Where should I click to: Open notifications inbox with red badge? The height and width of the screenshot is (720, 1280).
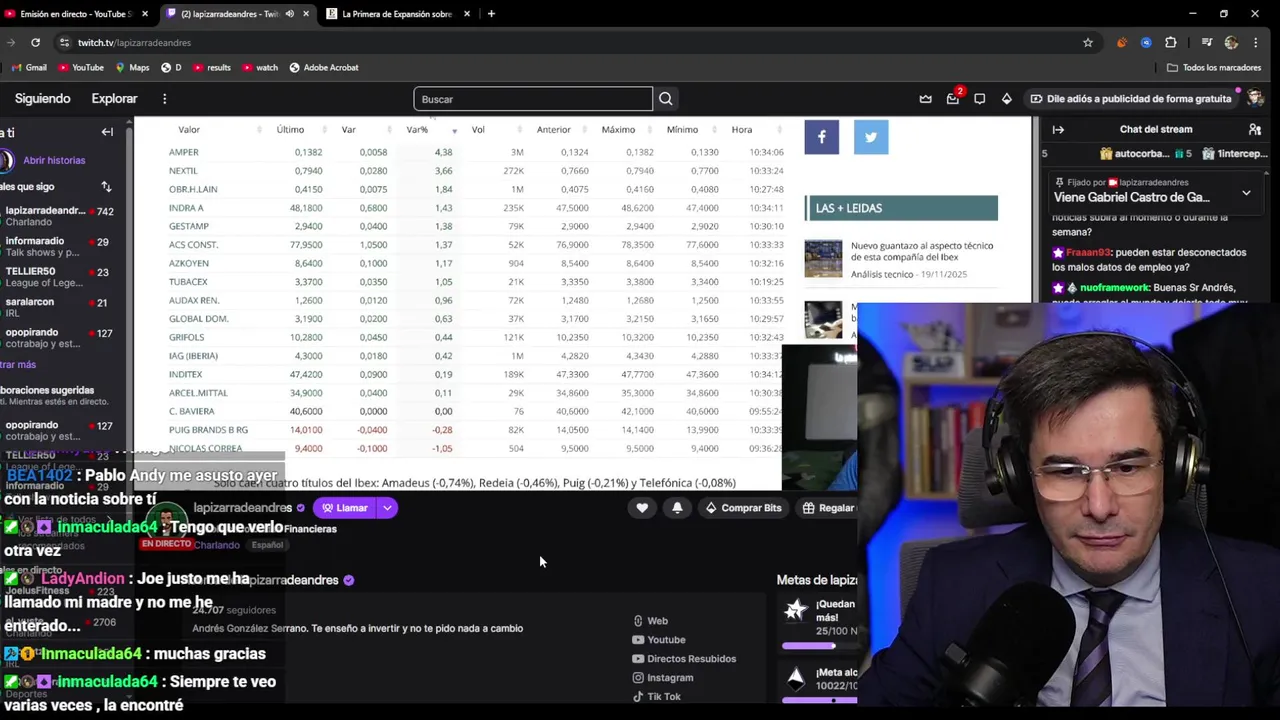[x=953, y=98]
